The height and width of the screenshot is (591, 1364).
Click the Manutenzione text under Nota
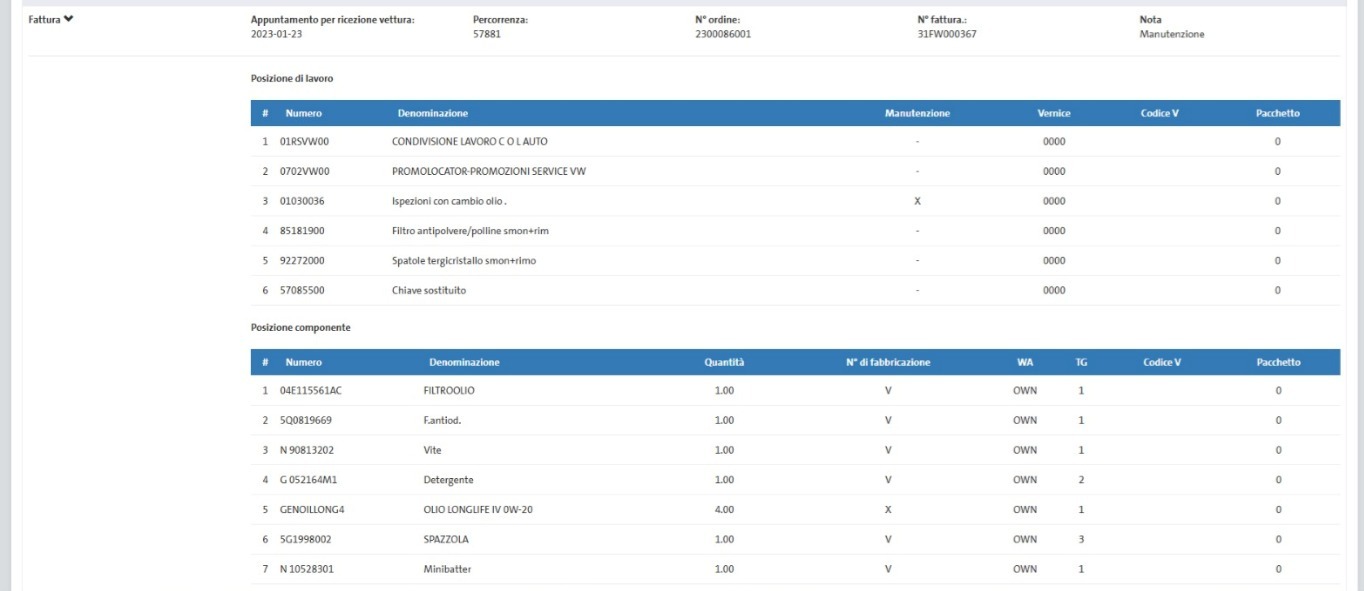[1171, 34]
